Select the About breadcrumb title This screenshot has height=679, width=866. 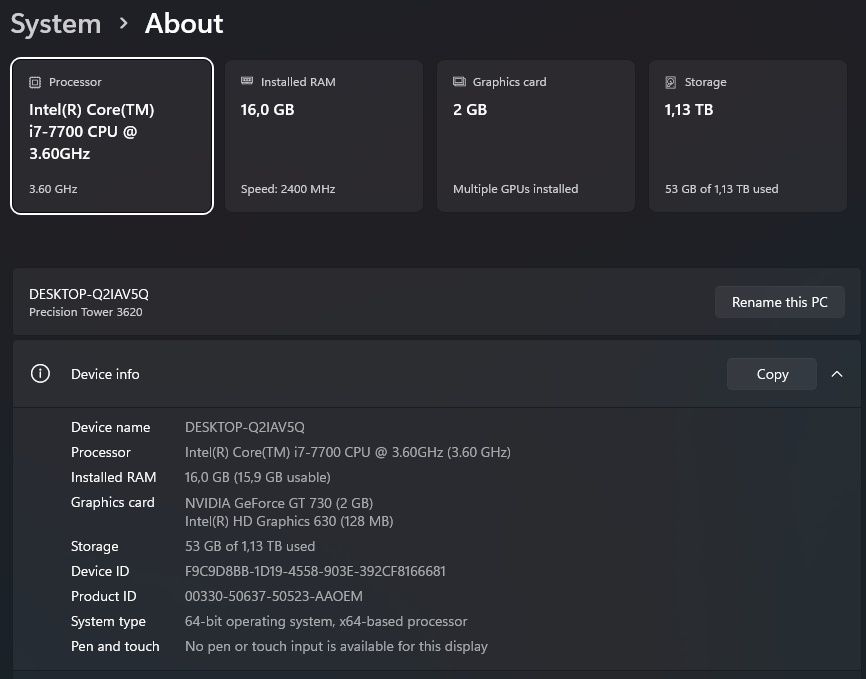point(184,24)
